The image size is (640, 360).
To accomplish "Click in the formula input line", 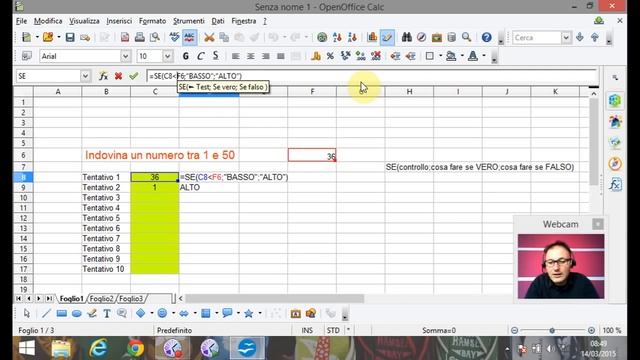I will (371, 76).
